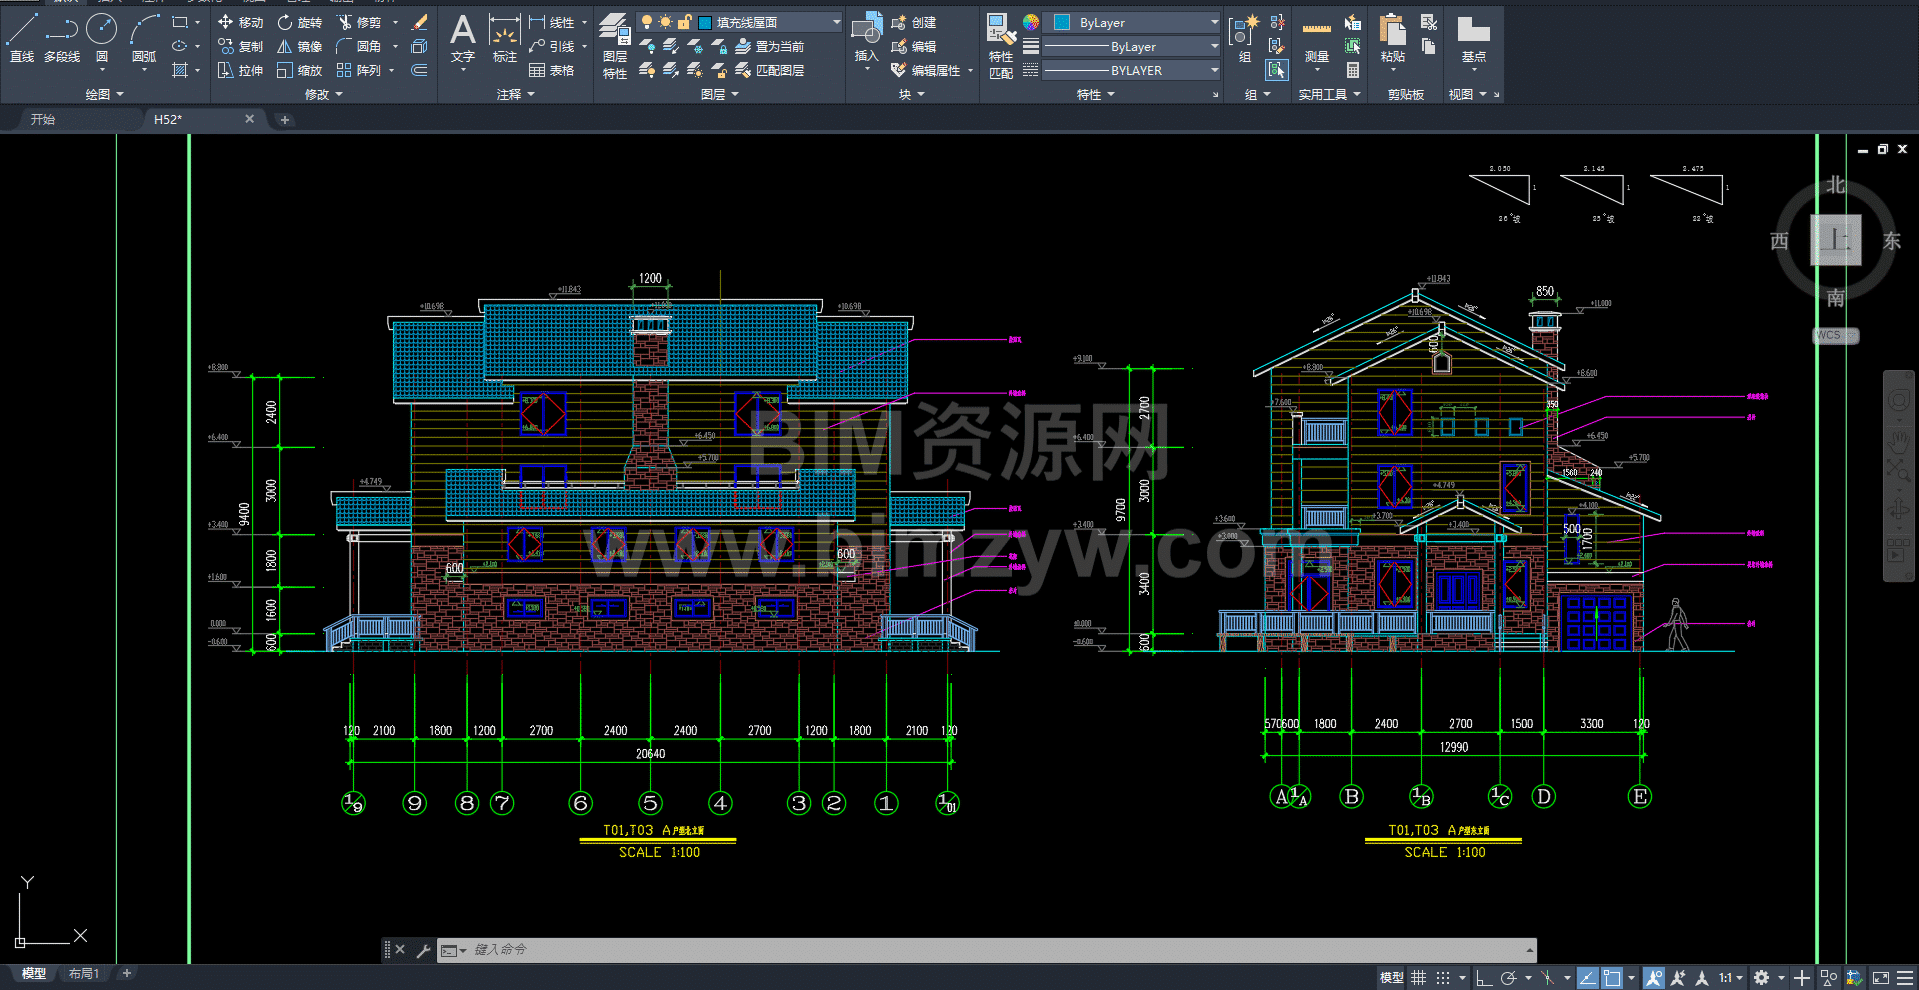The width and height of the screenshot is (1919, 990).
Task: Open 图层特性 layer properties manager
Action: coord(615,46)
